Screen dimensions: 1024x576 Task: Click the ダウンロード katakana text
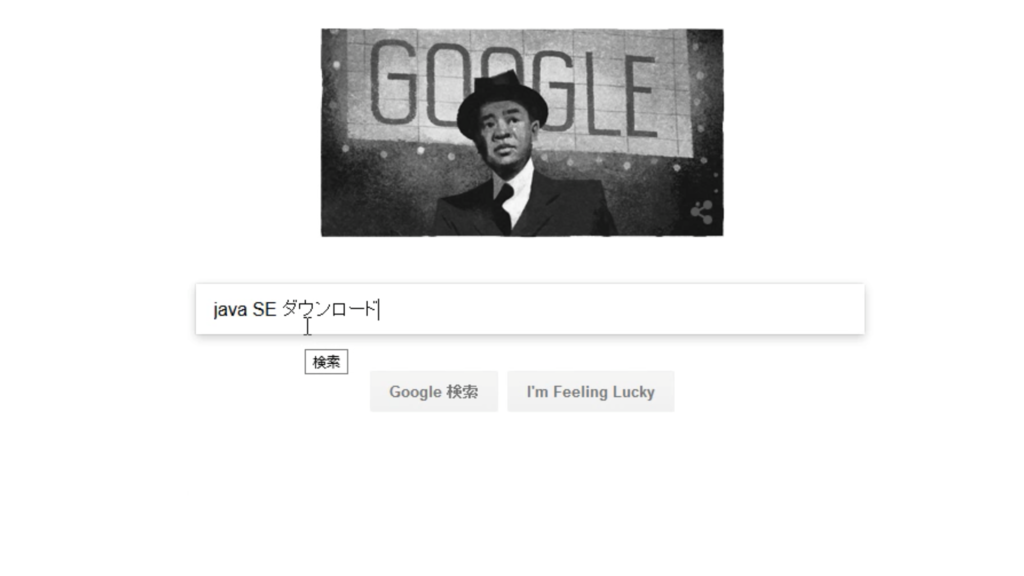(330, 309)
